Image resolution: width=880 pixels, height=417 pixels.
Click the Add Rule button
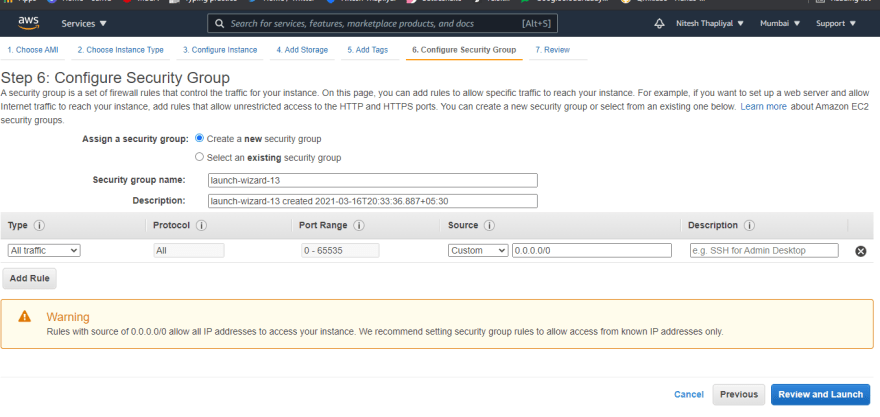point(30,278)
